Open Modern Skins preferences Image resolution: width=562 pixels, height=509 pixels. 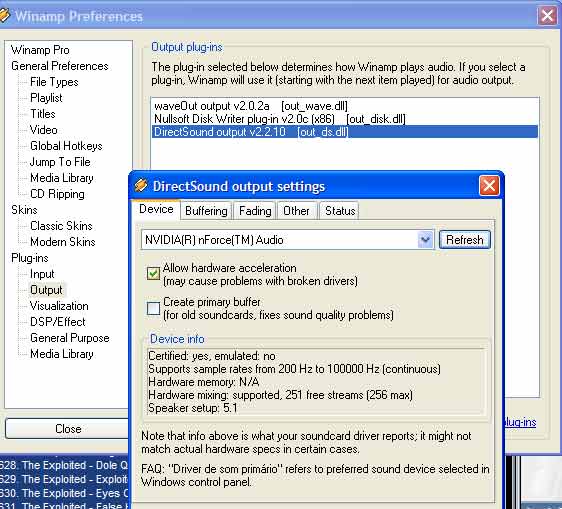point(63,242)
